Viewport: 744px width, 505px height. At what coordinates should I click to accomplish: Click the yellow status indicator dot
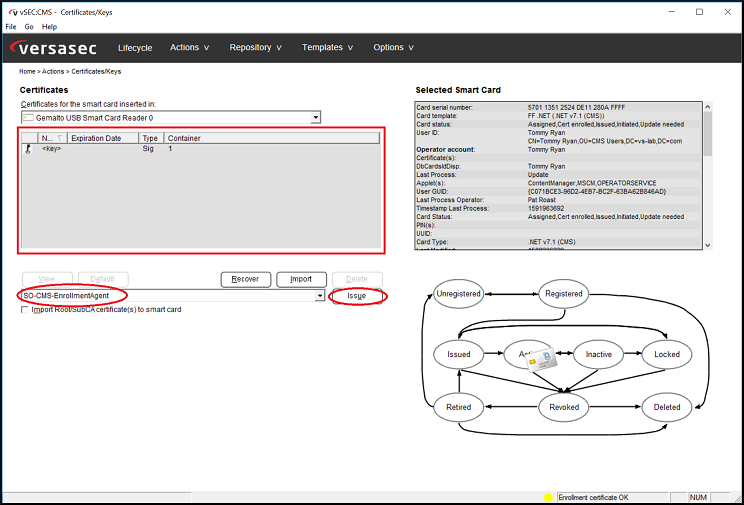click(x=548, y=497)
